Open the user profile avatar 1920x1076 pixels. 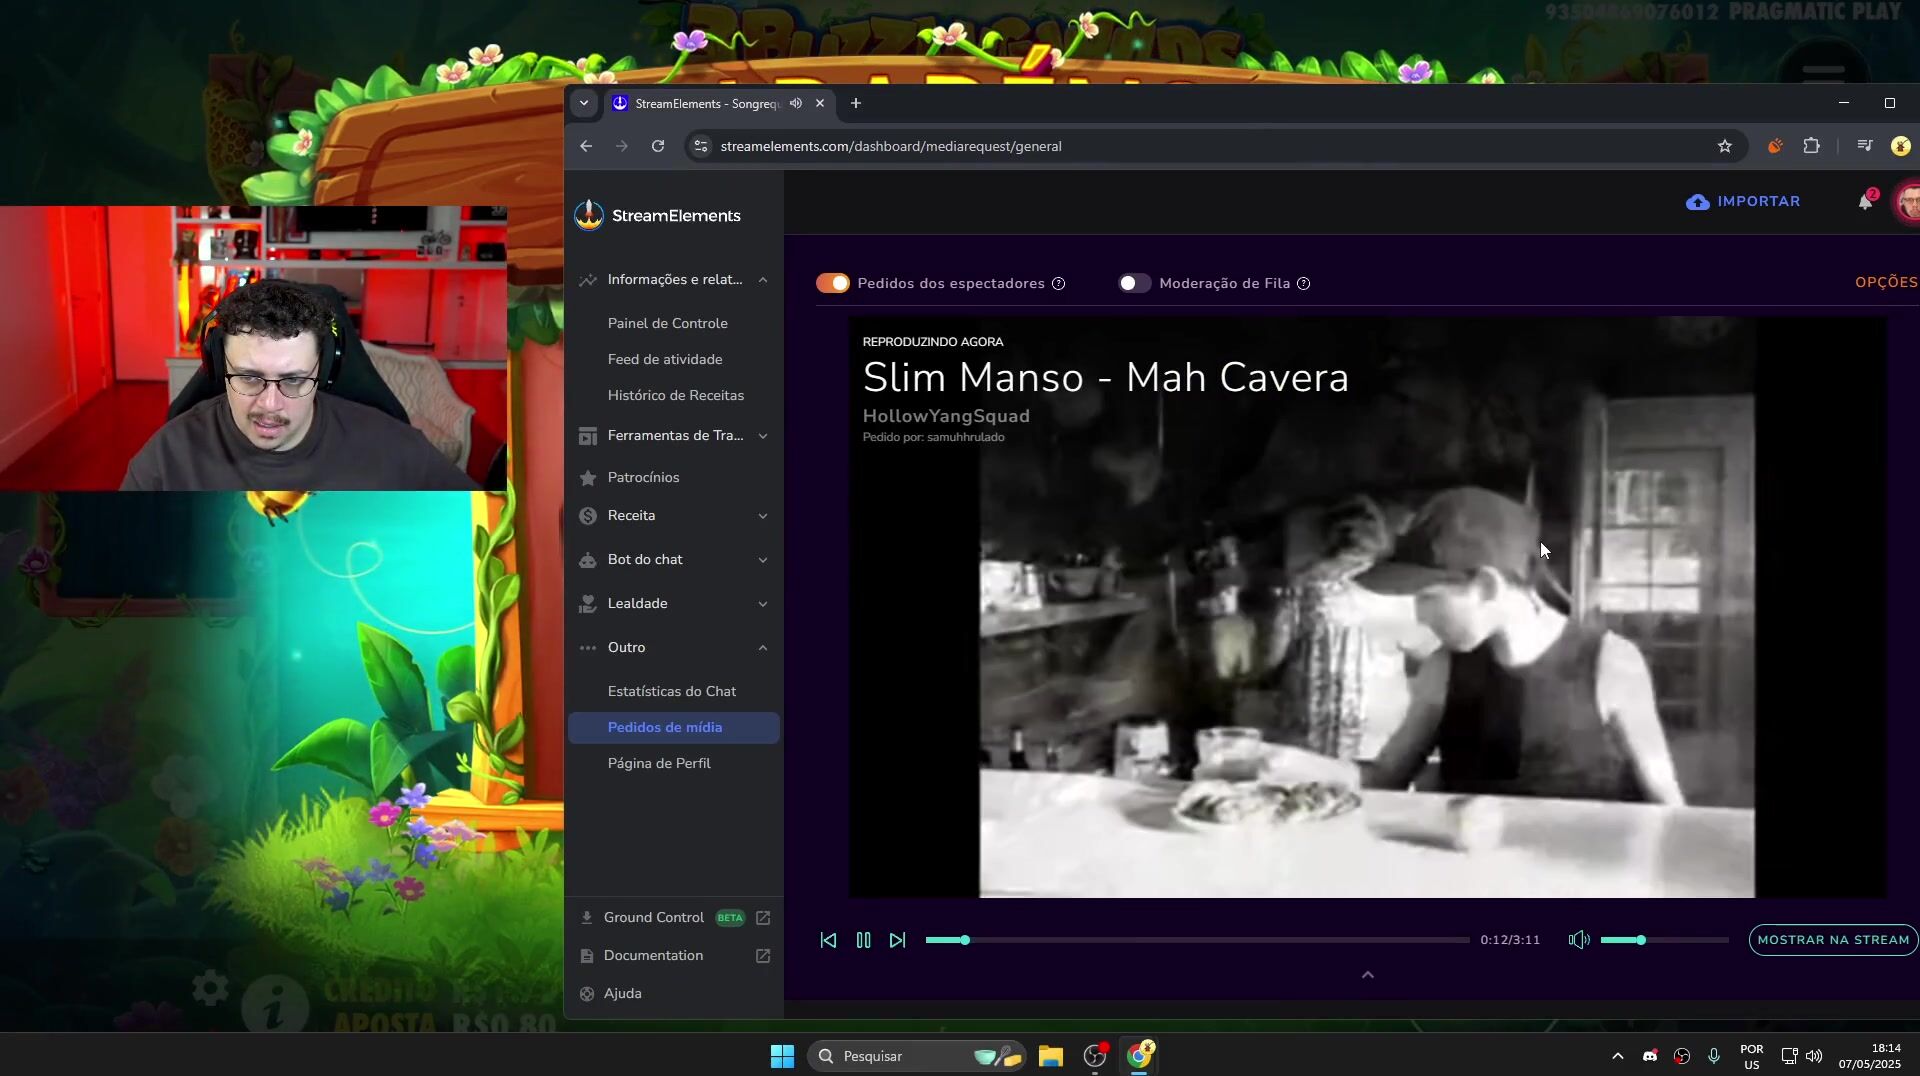pyautogui.click(x=1909, y=202)
